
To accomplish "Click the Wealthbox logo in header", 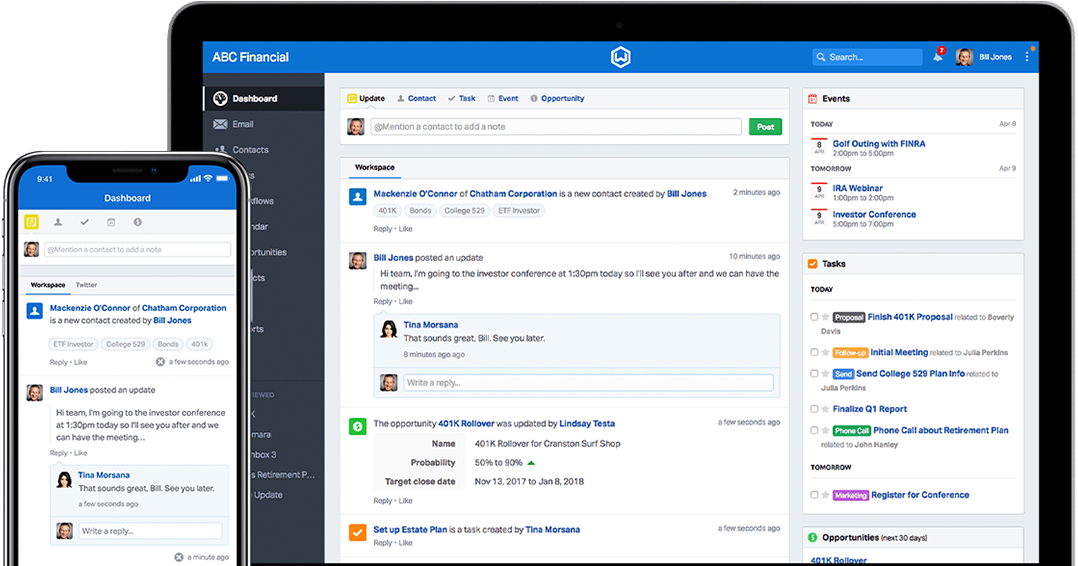I will click(x=621, y=57).
